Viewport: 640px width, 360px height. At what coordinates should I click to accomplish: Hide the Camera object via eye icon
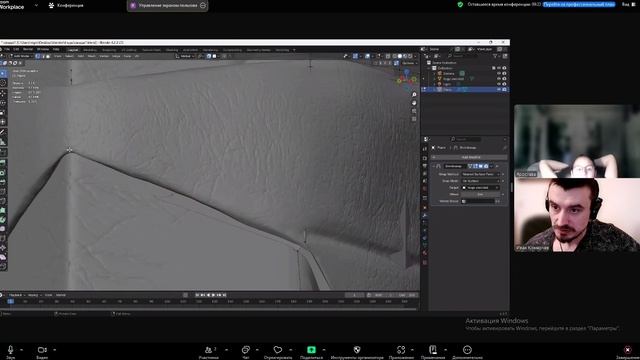tap(498, 73)
